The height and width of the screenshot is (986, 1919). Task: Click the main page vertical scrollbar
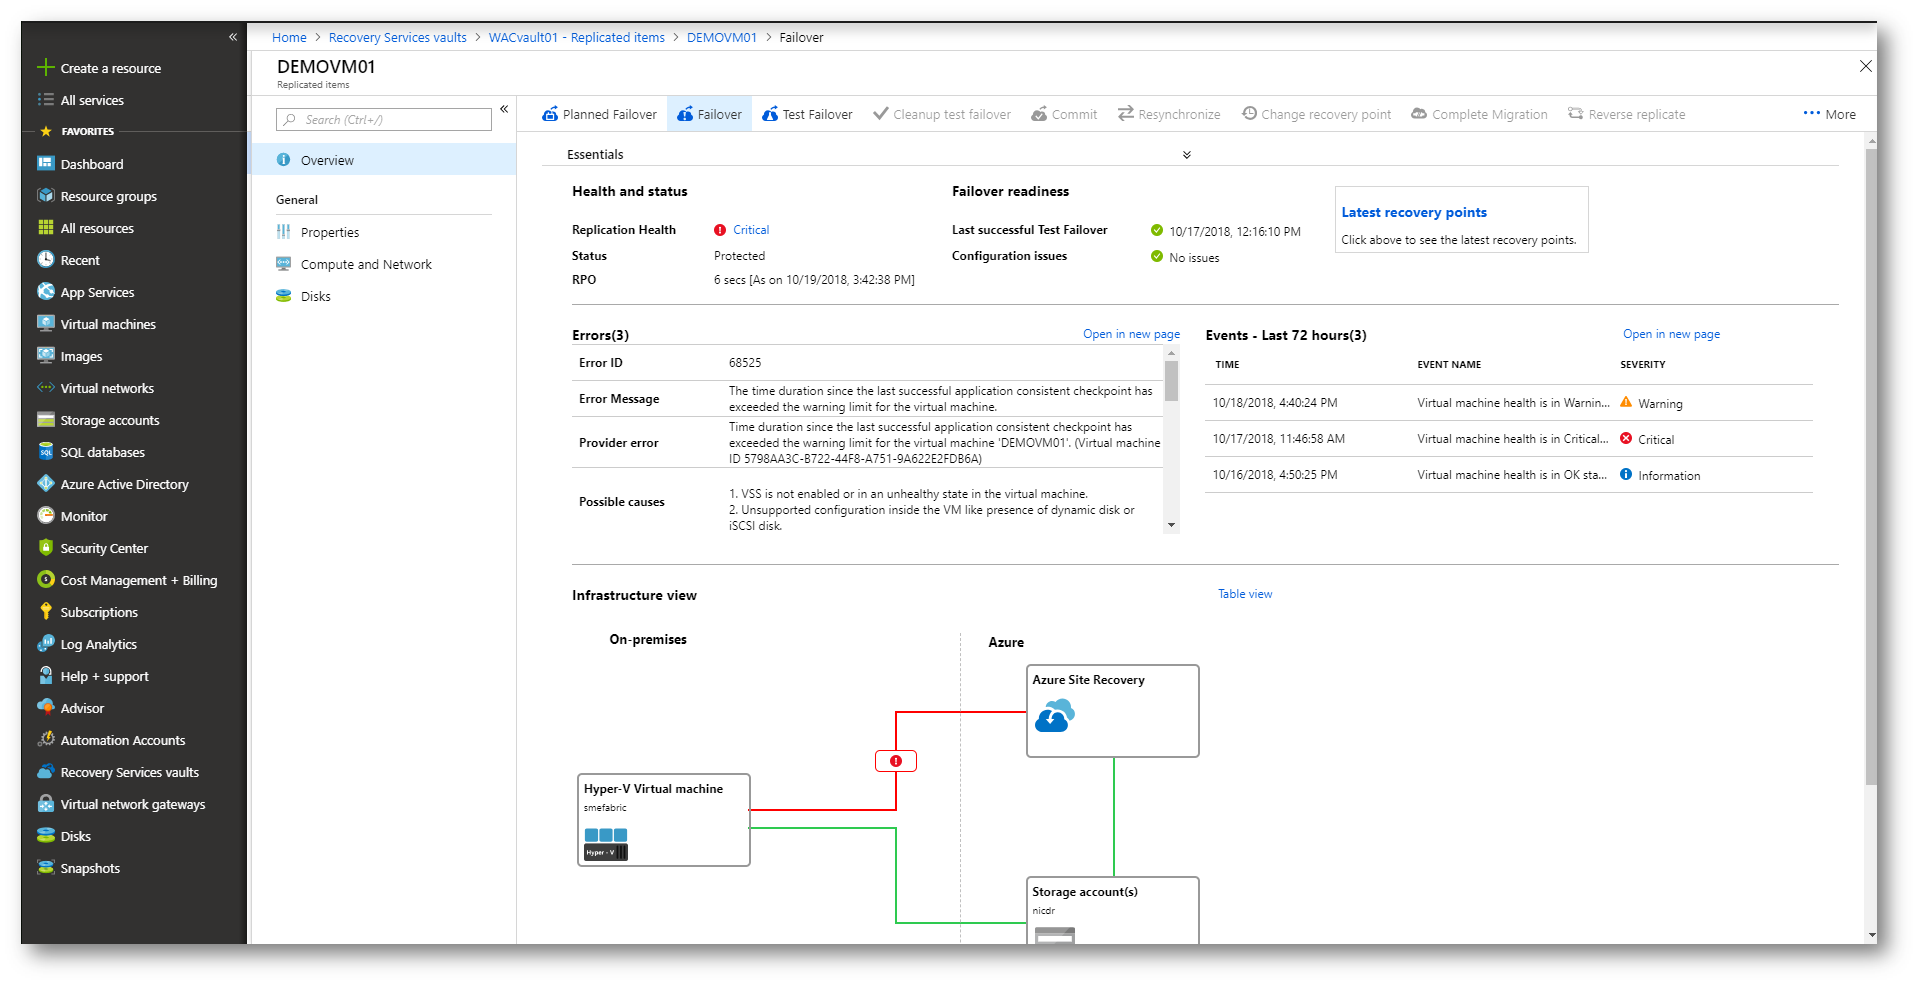tap(1872, 465)
